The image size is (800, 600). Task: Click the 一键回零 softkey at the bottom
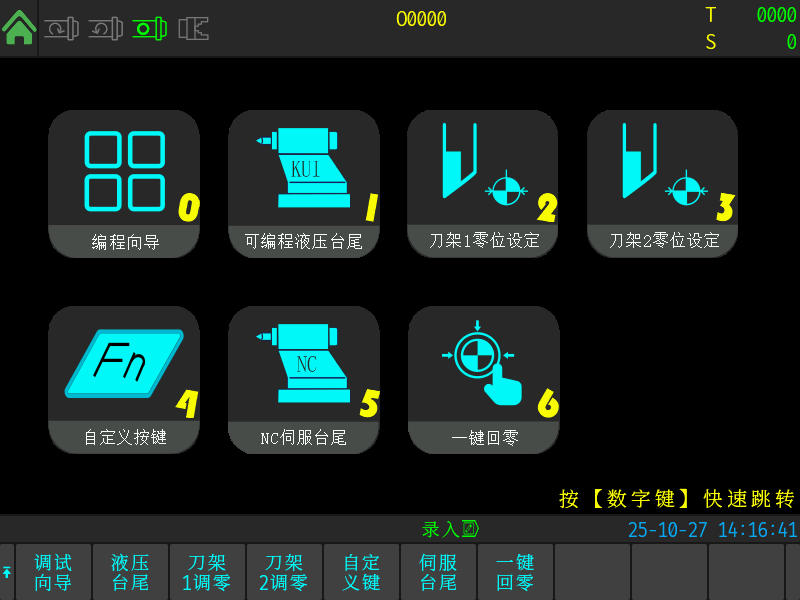tap(515, 572)
